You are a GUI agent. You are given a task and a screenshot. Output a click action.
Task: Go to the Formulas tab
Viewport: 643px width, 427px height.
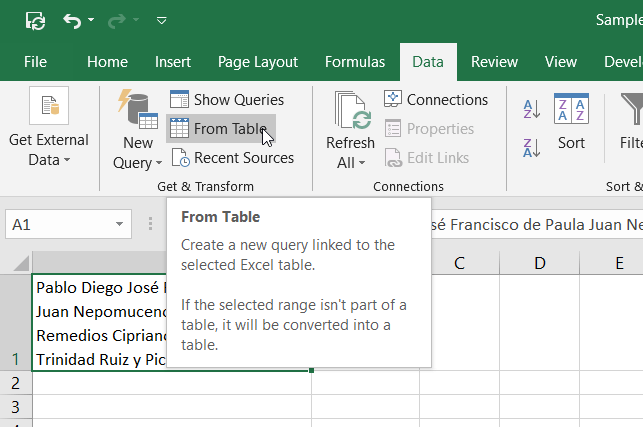355,62
